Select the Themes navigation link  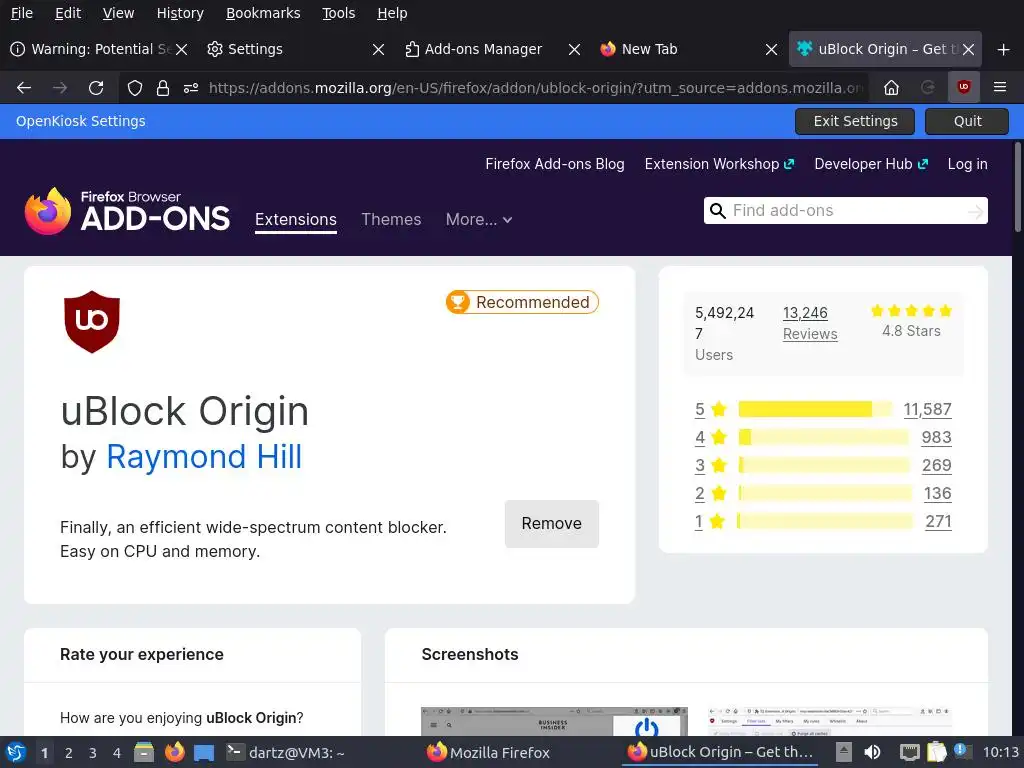coord(391,219)
